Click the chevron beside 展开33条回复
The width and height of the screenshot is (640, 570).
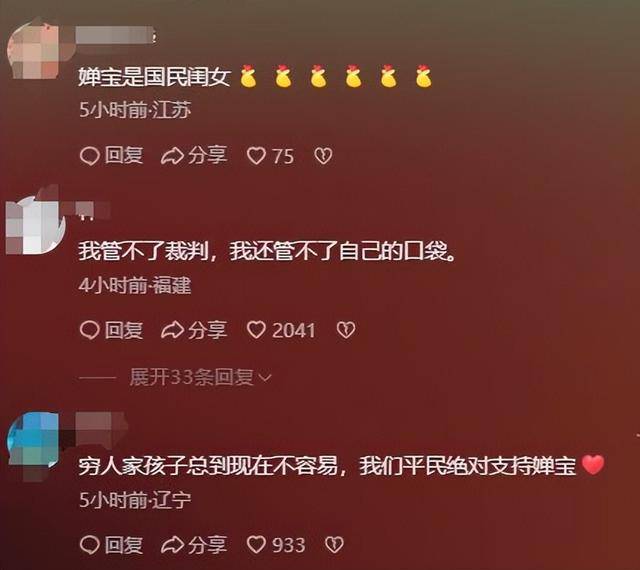265,378
